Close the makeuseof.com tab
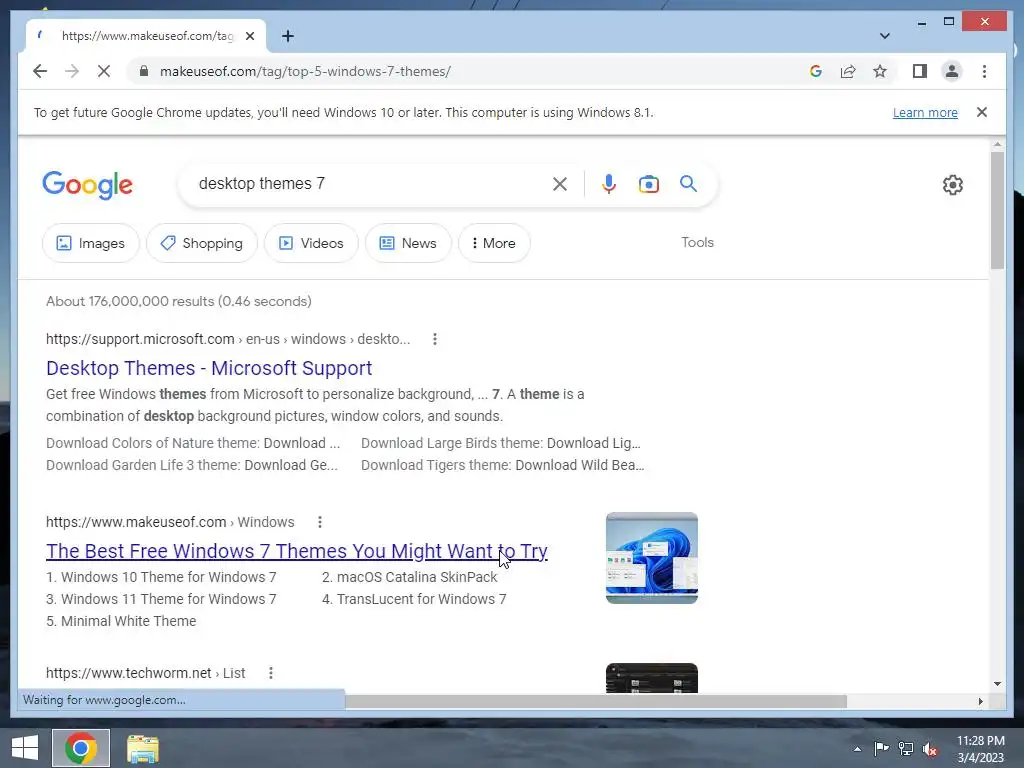This screenshot has width=1024, height=768. pyautogui.click(x=249, y=36)
